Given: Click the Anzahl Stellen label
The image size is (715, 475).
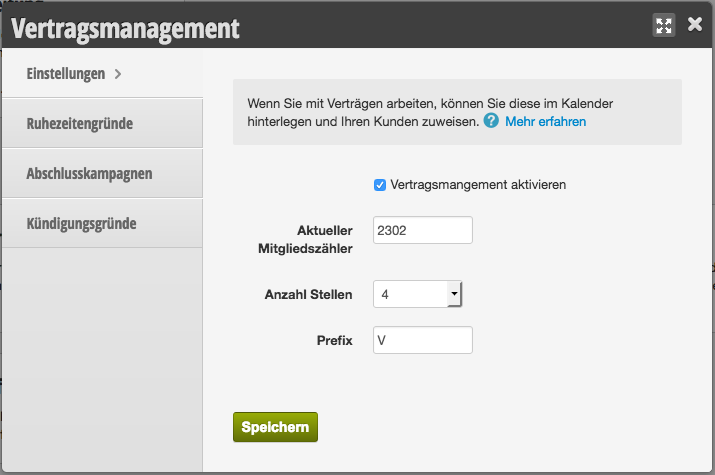Looking at the screenshot, I should (x=309, y=294).
